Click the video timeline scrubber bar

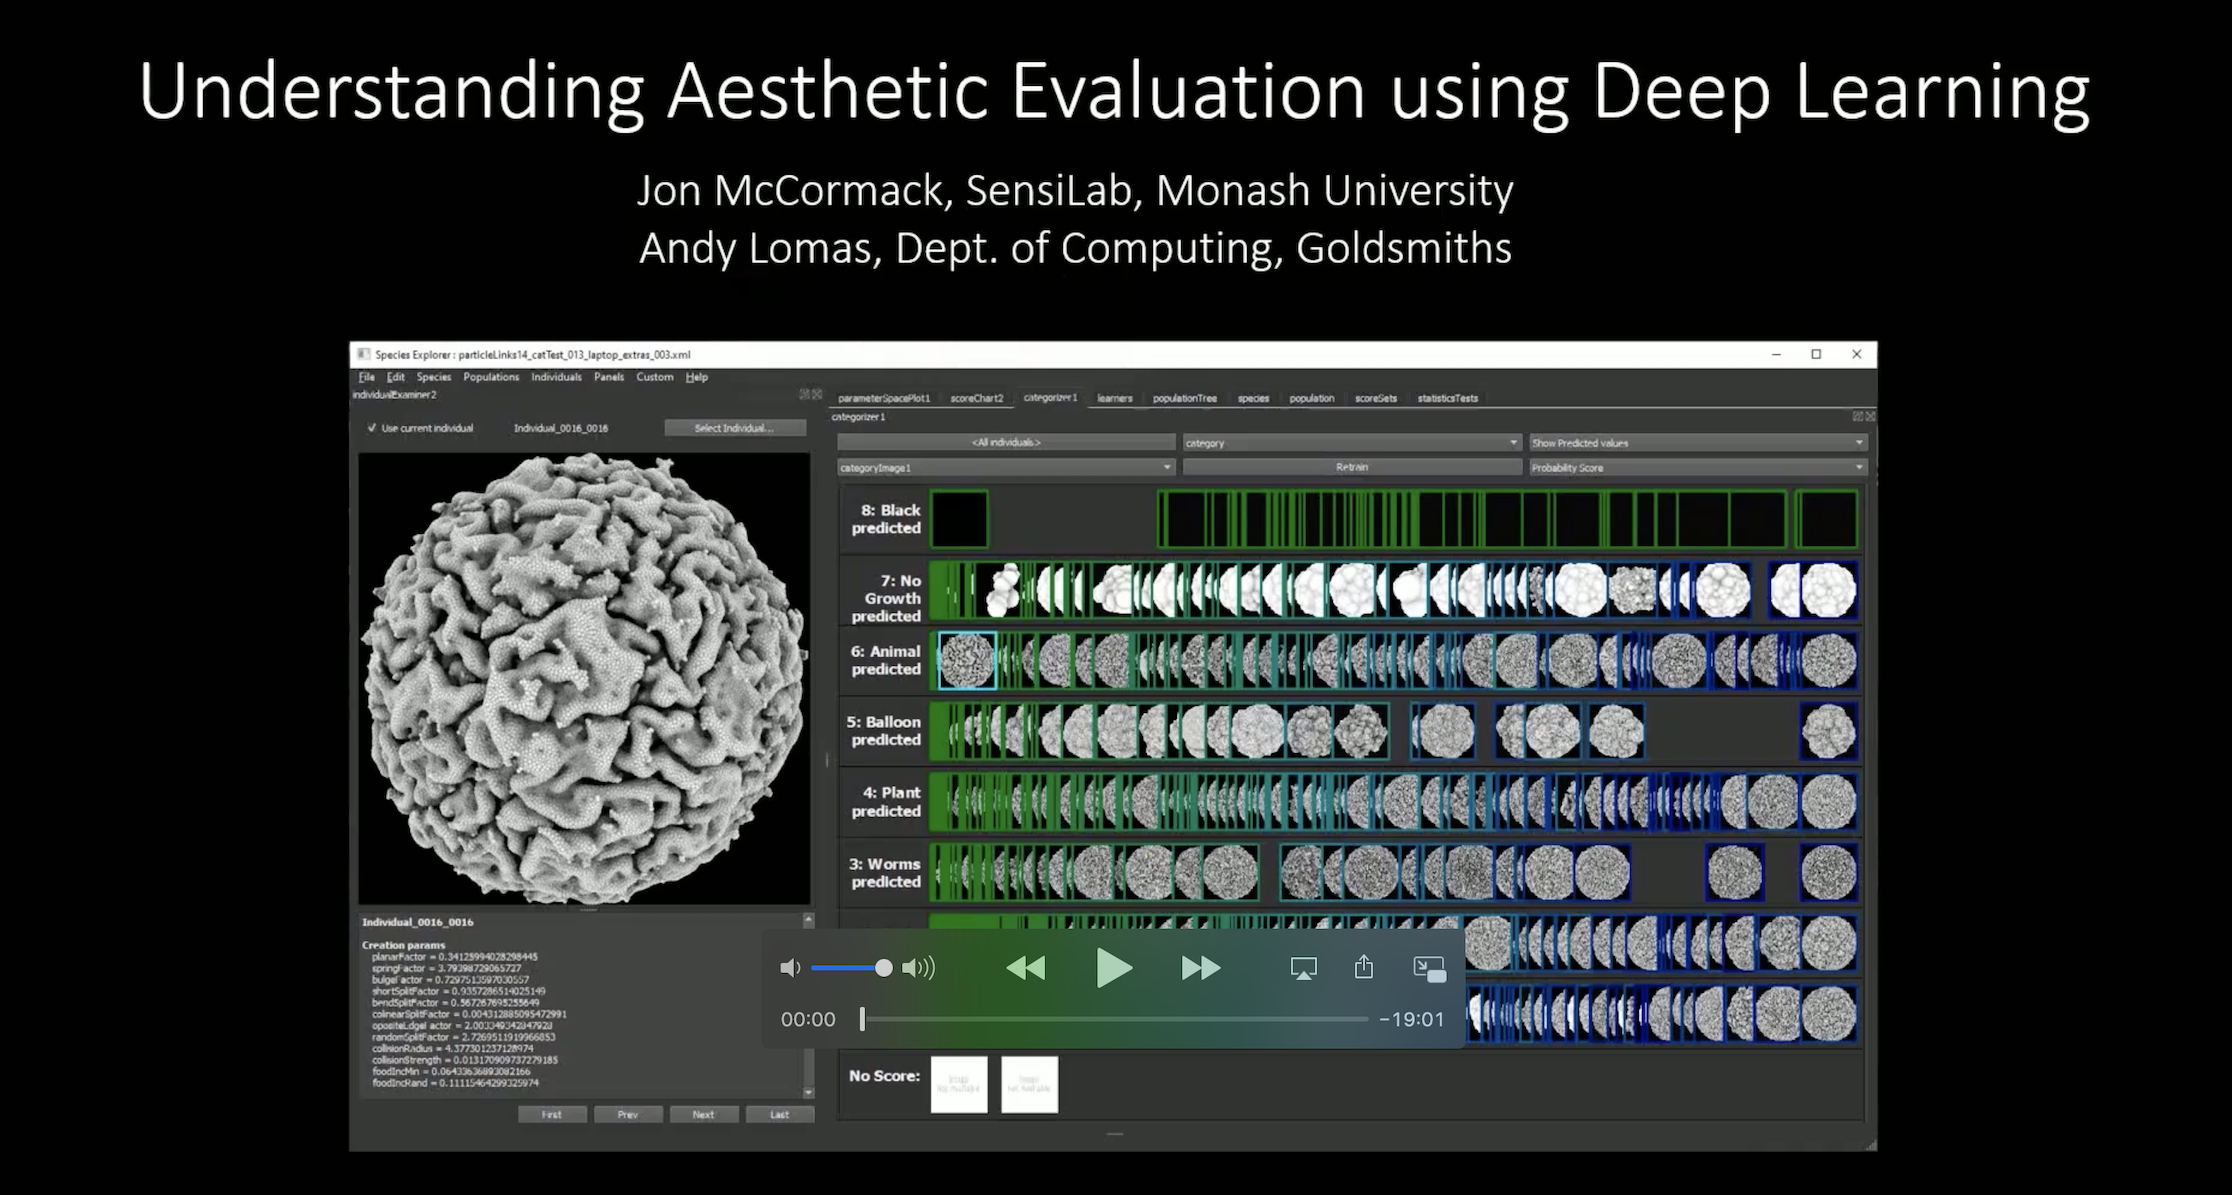pyautogui.click(x=1115, y=1019)
